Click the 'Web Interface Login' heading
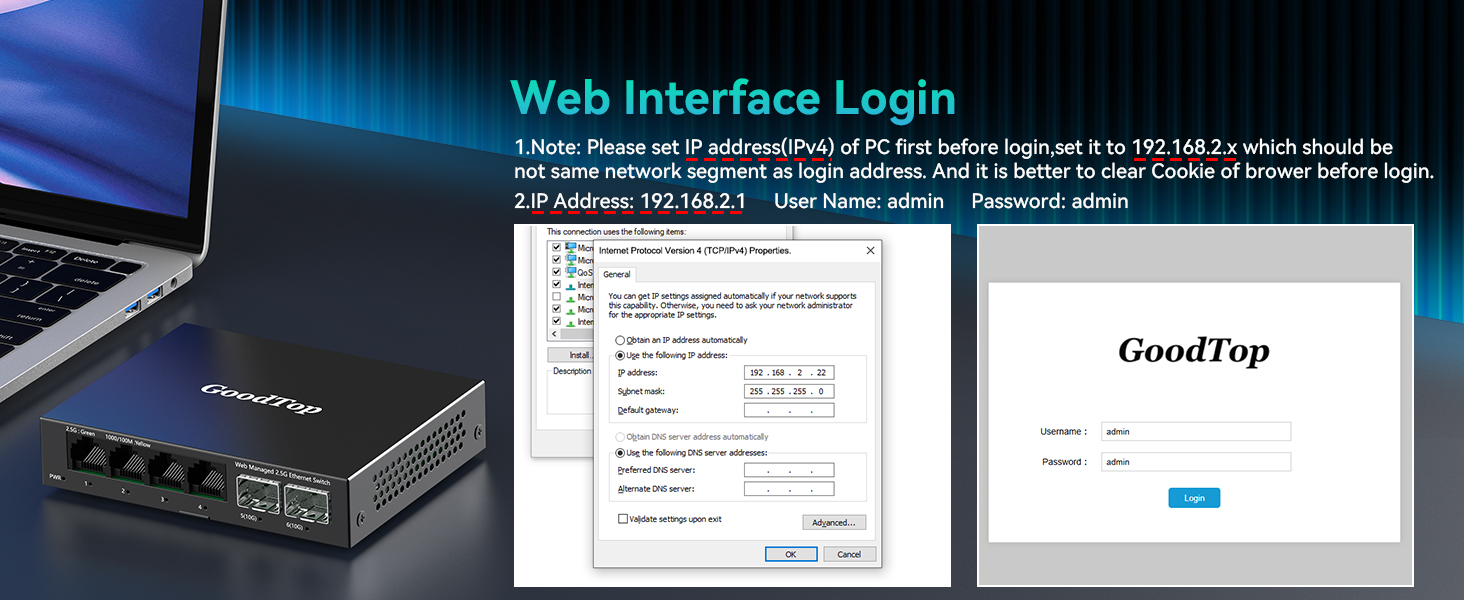 pos(733,98)
